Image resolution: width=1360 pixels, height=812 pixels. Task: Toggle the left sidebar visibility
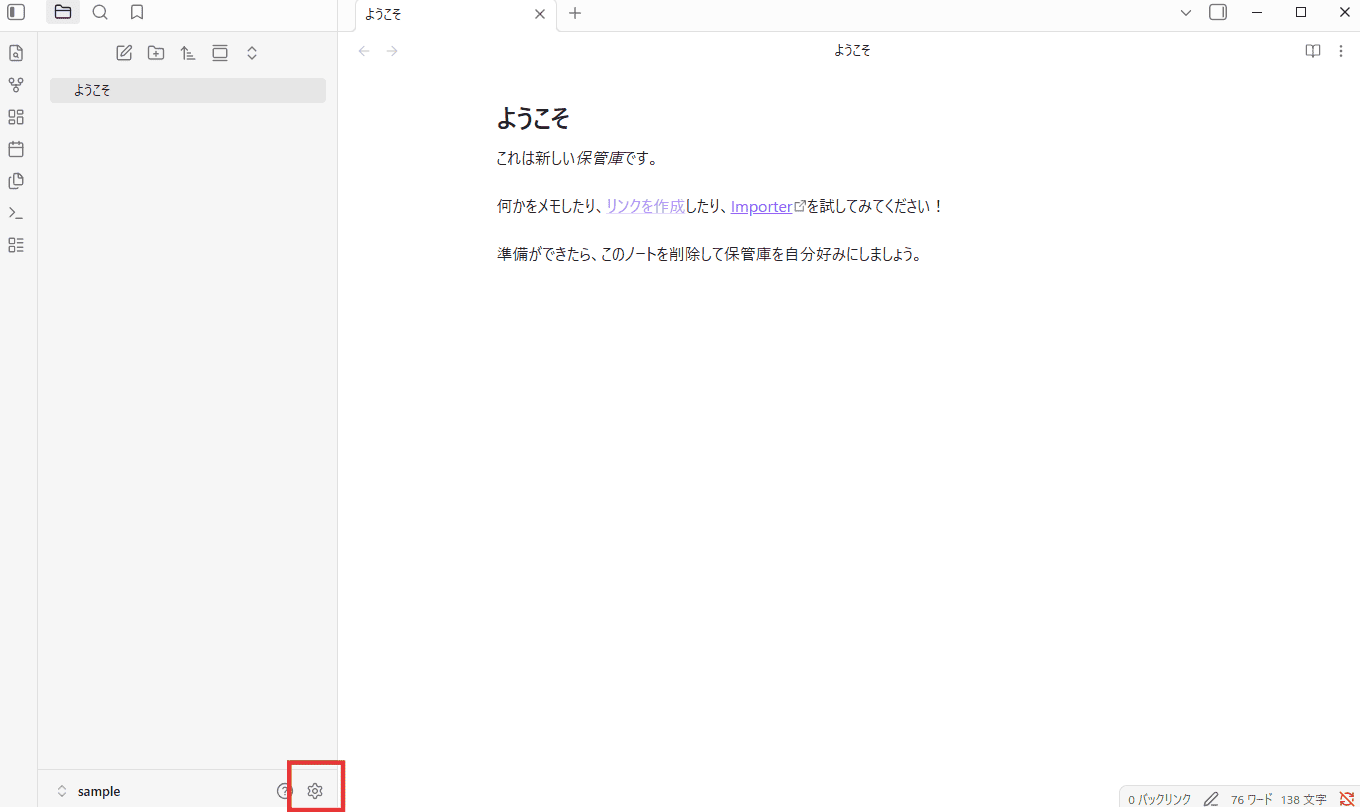tap(16, 12)
